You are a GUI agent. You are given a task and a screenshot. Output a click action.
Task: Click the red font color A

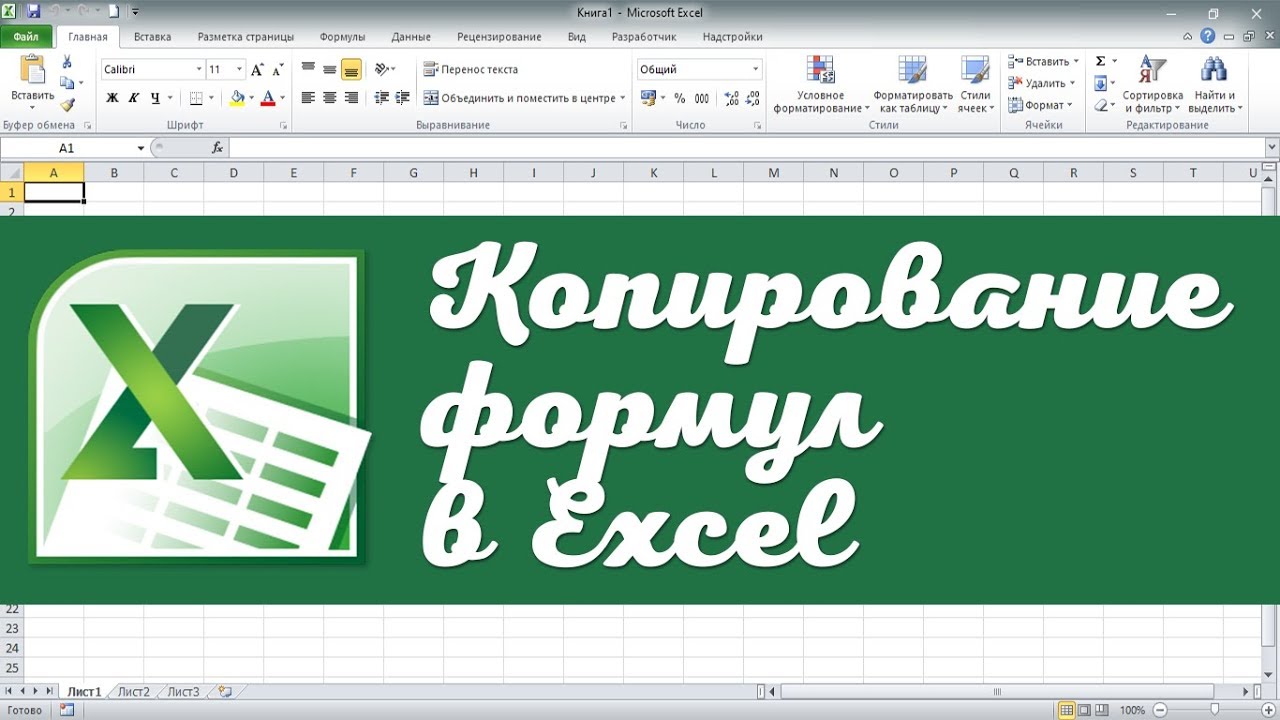pyautogui.click(x=268, y=98)
